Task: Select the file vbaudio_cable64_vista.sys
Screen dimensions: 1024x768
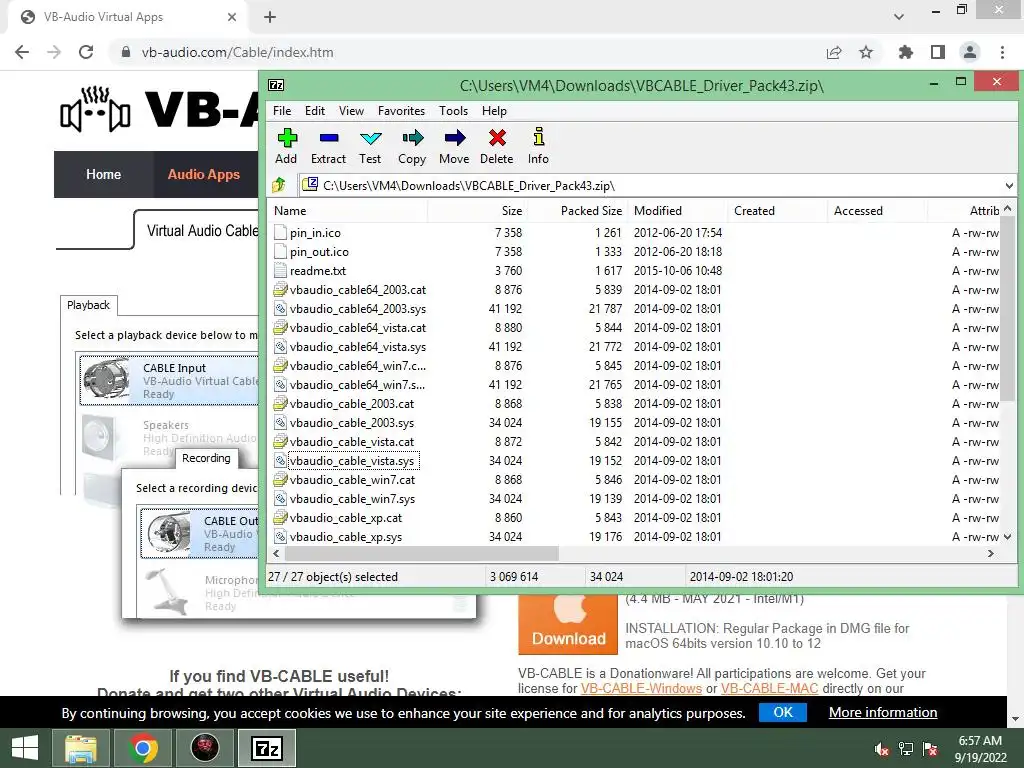Action: click(358, 347)
